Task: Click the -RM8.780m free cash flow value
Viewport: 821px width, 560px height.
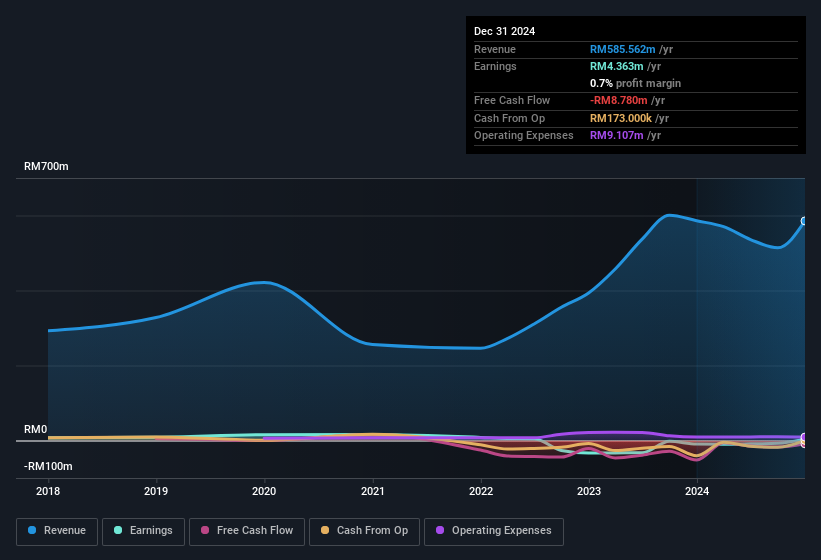Action: coord(618,100)
